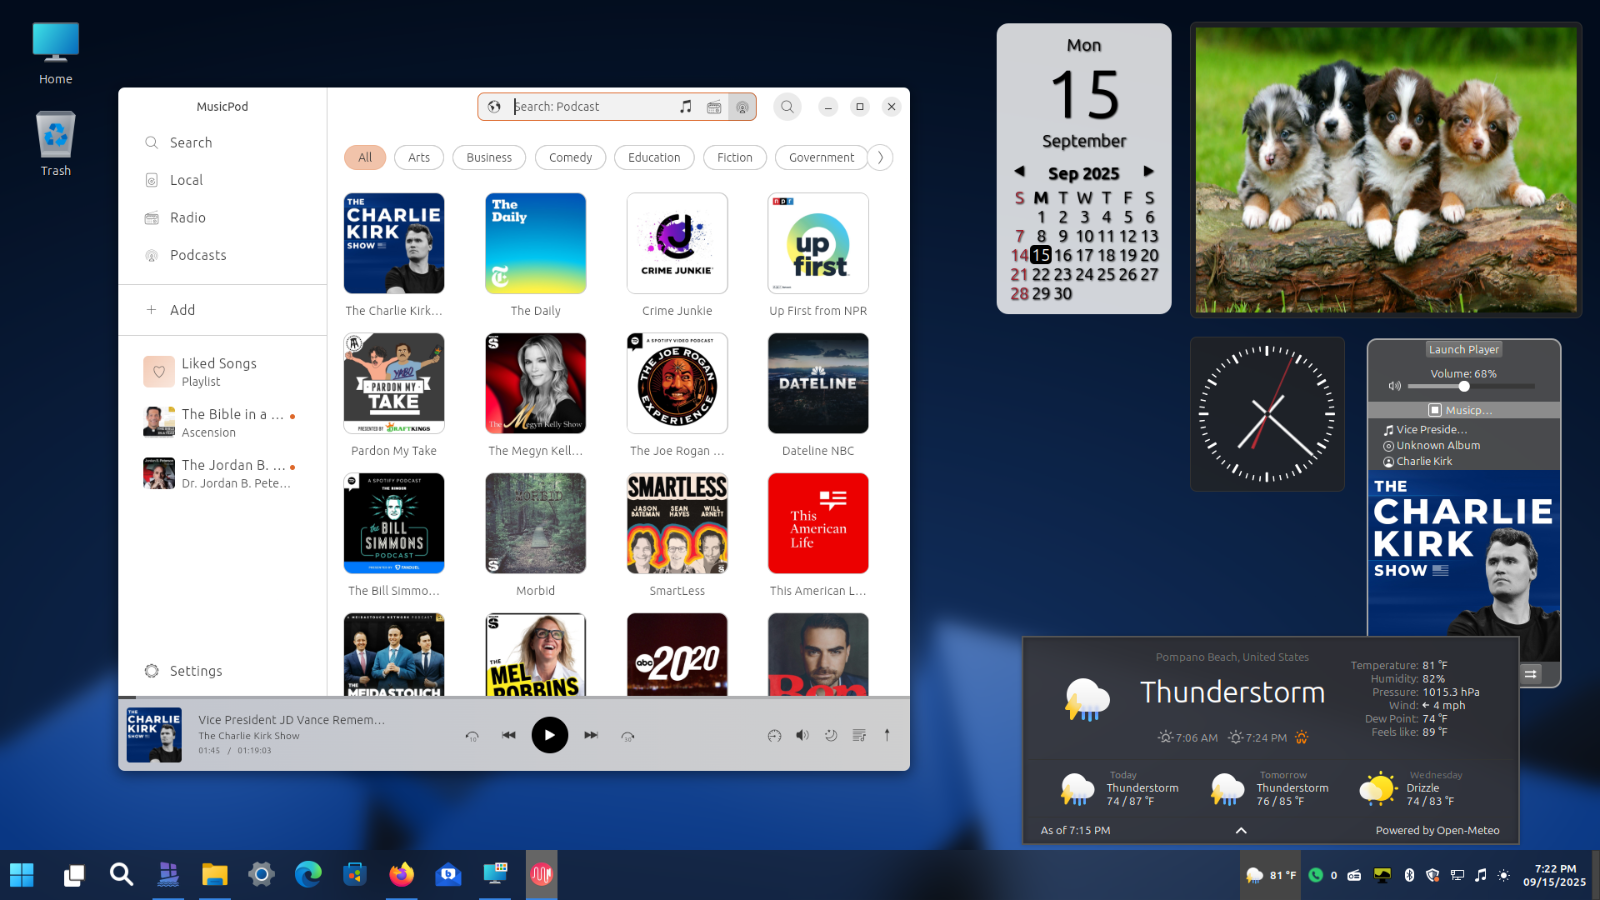
Task: Open Podcasts in the sidebar
Action: (x=198, y=255)
